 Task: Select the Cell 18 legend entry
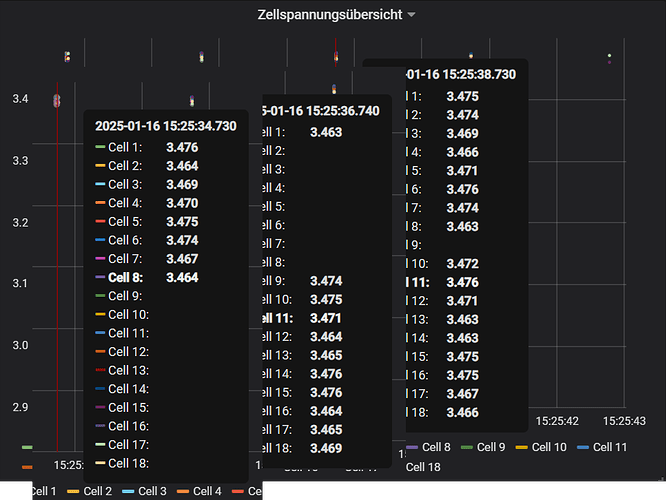[422, 467]
